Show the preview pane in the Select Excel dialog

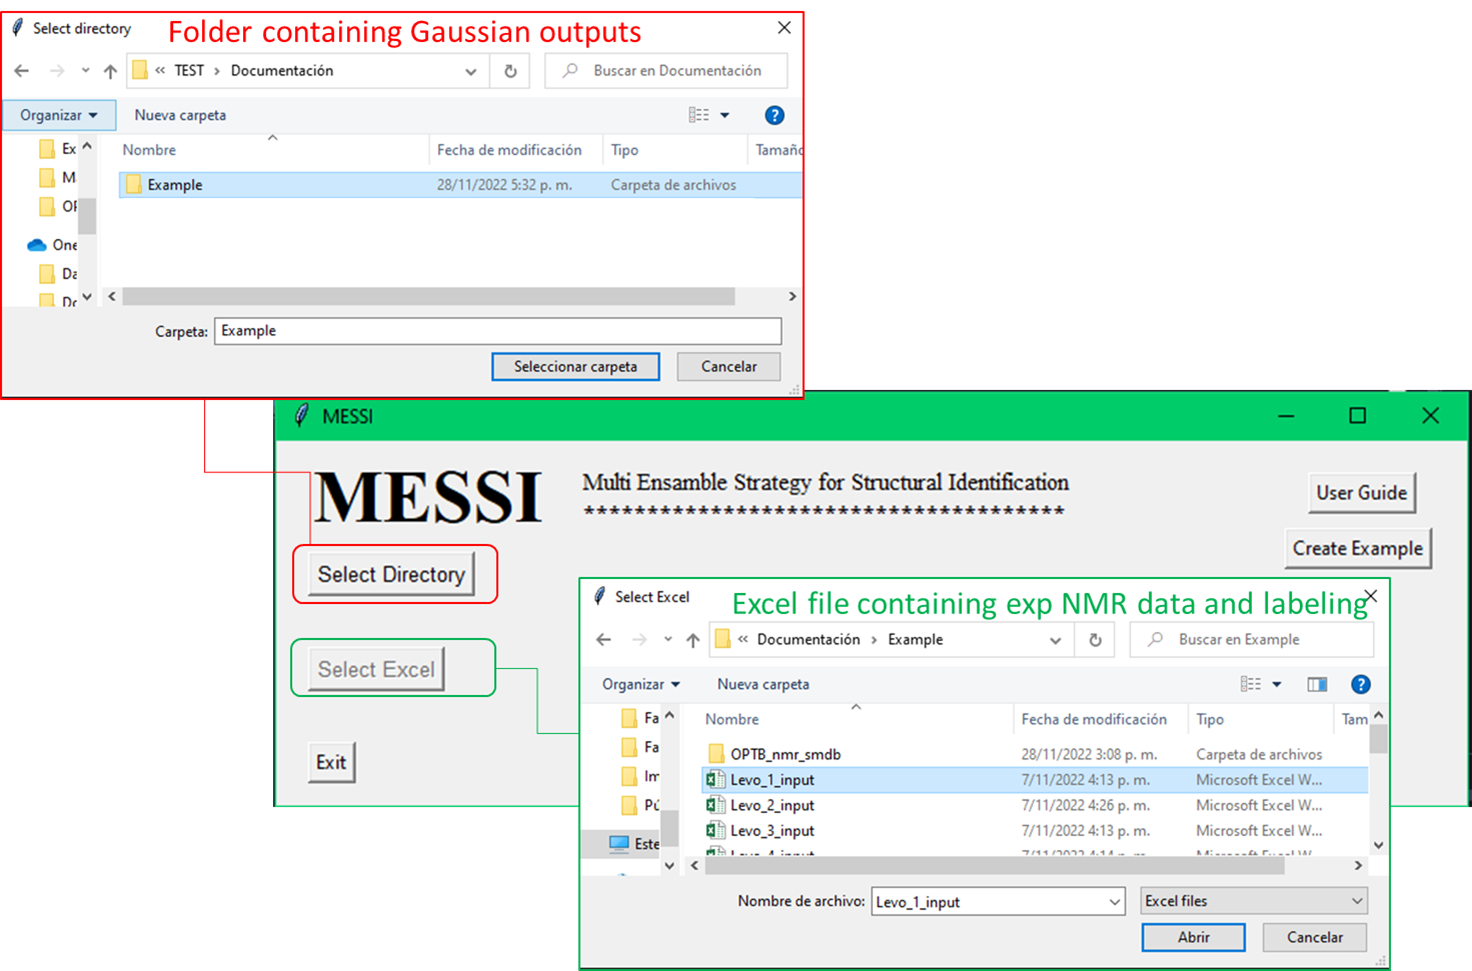coord(1317,684)
